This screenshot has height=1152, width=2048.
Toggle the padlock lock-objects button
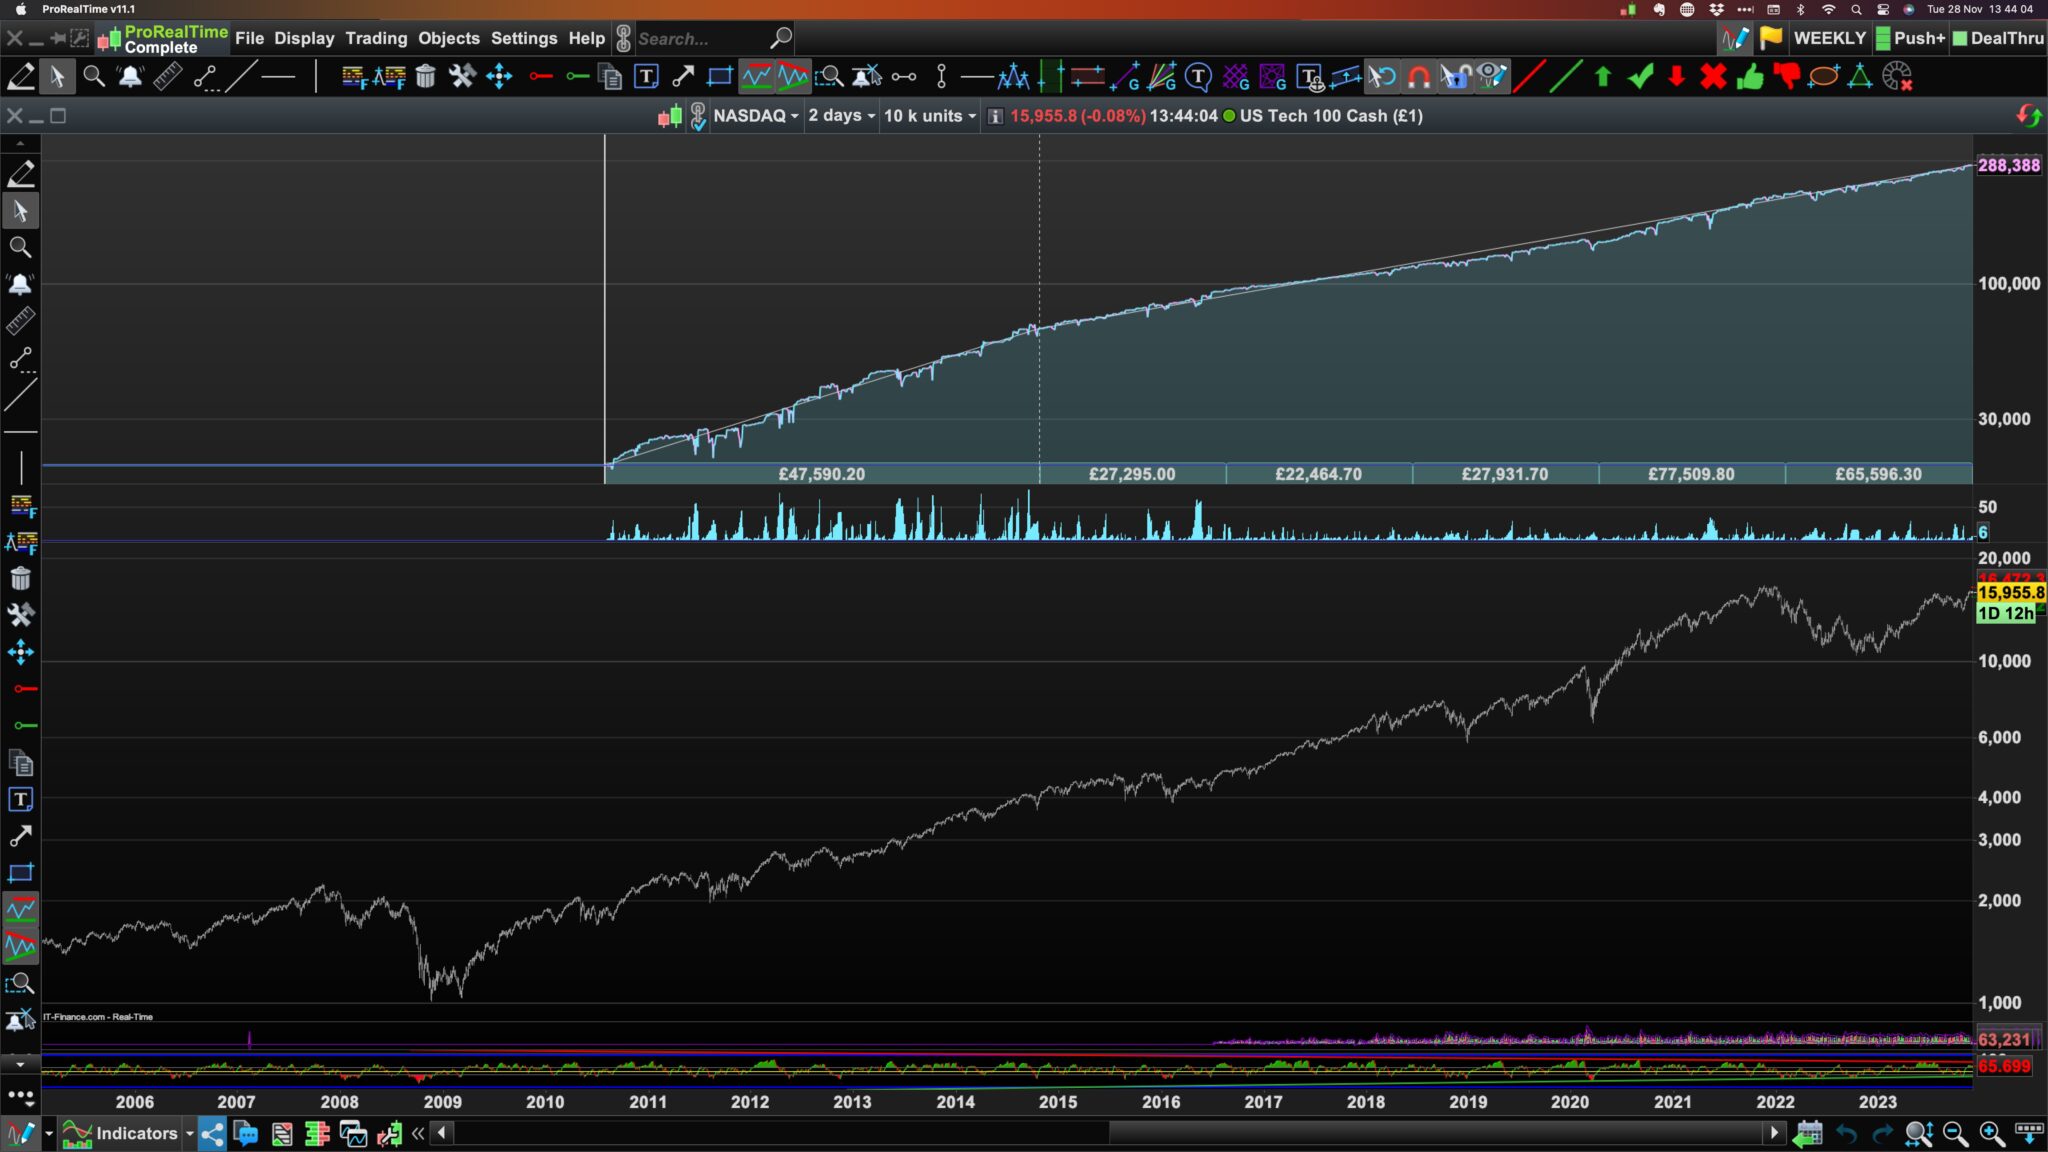tap(1455, 77)
